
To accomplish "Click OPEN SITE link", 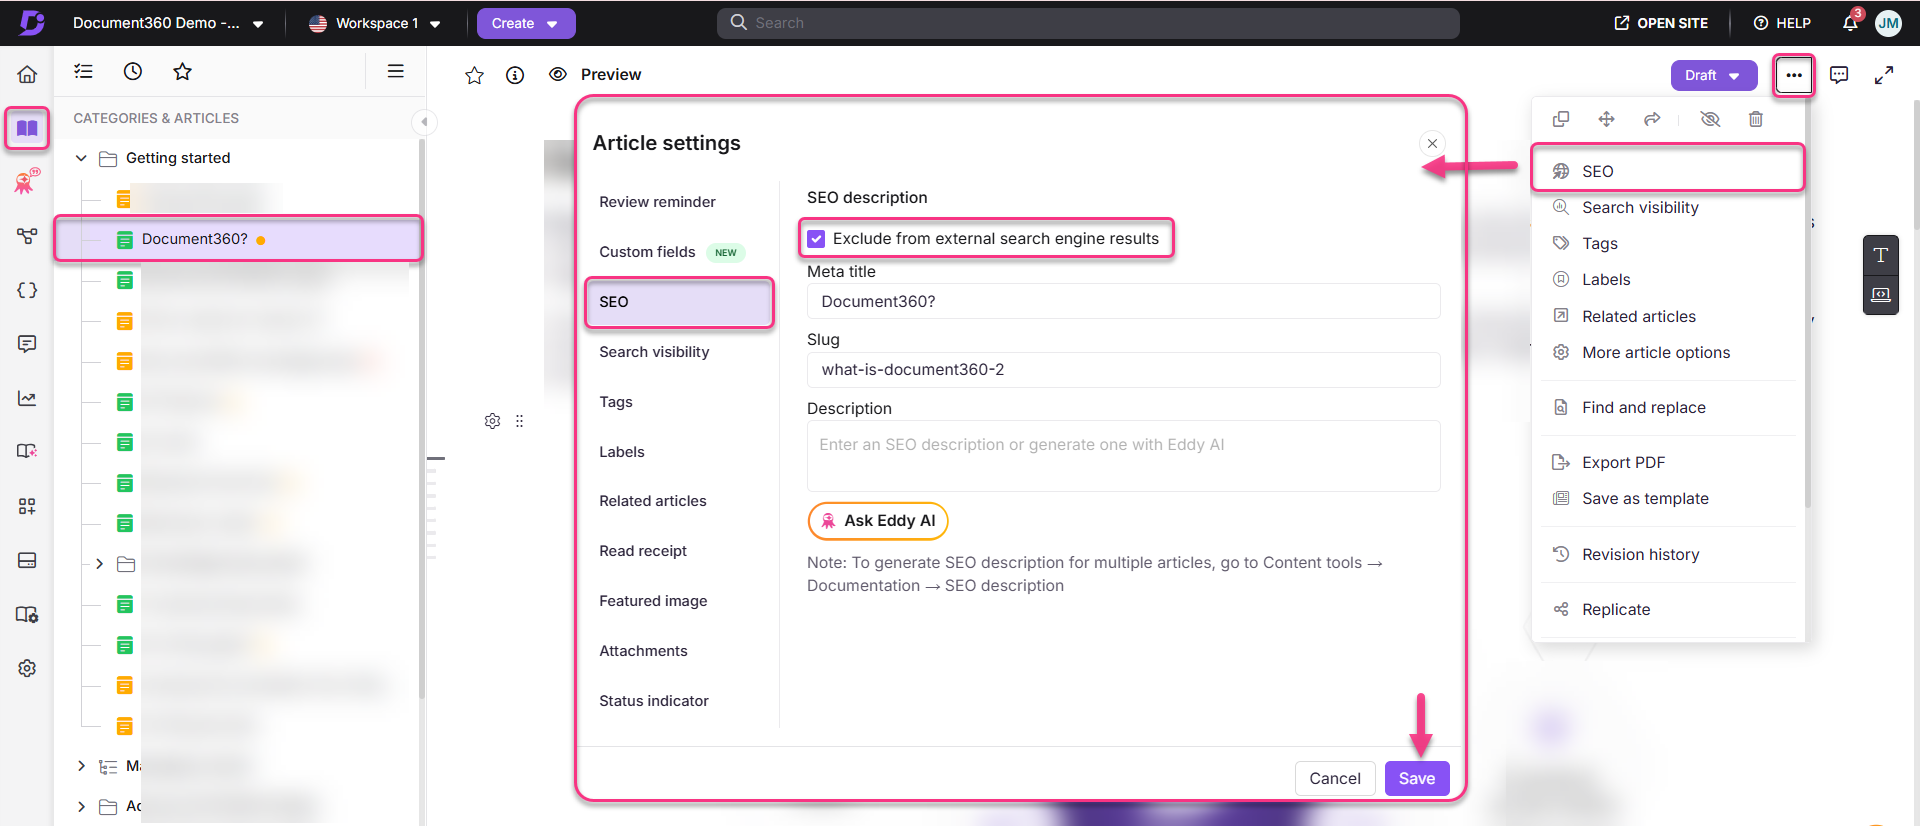I will click(1661, 23).
